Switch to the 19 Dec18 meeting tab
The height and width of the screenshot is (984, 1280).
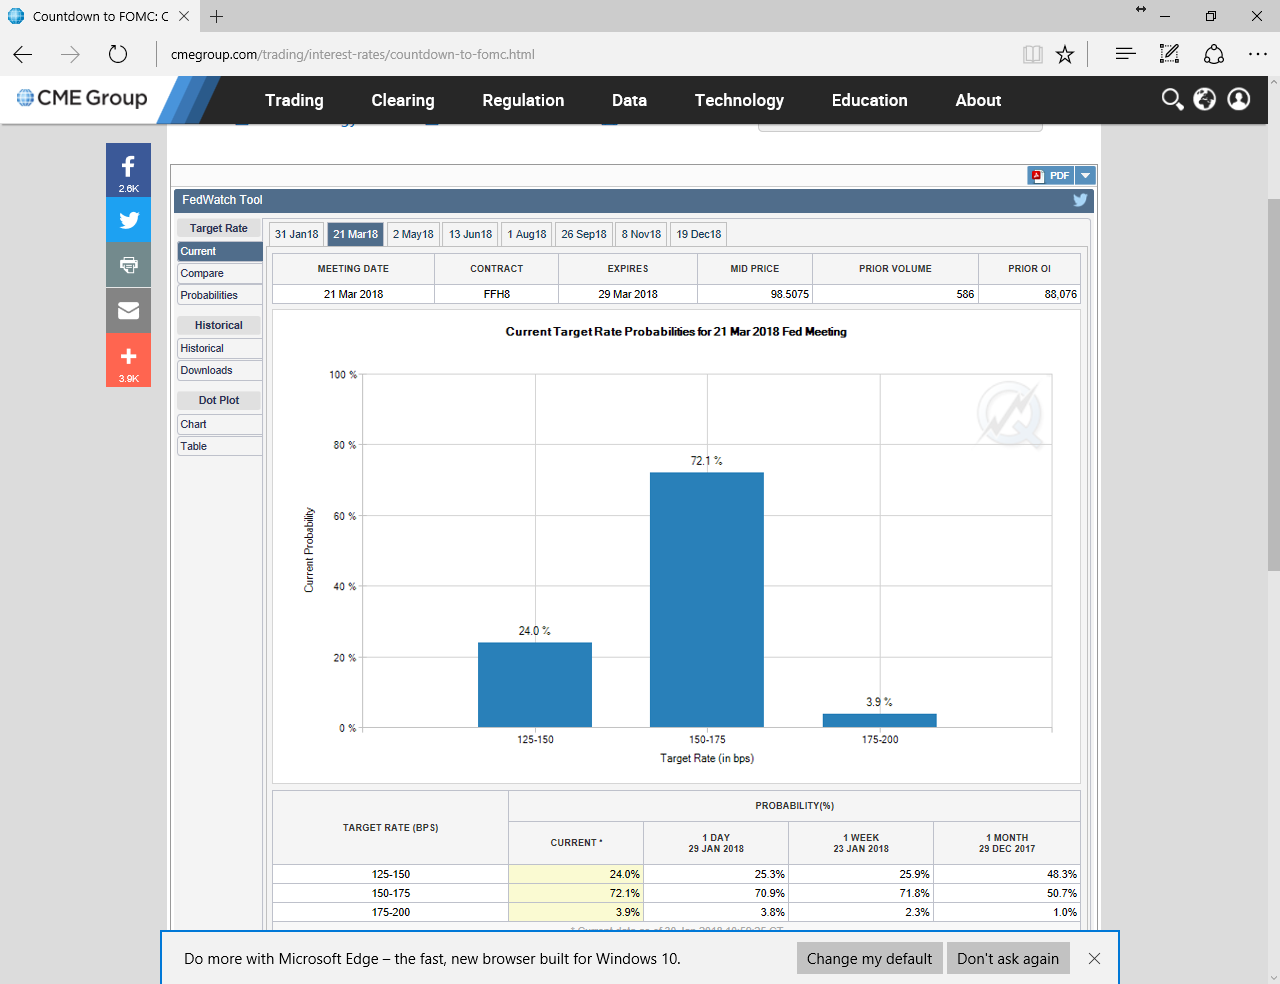(x=698, y=234)
